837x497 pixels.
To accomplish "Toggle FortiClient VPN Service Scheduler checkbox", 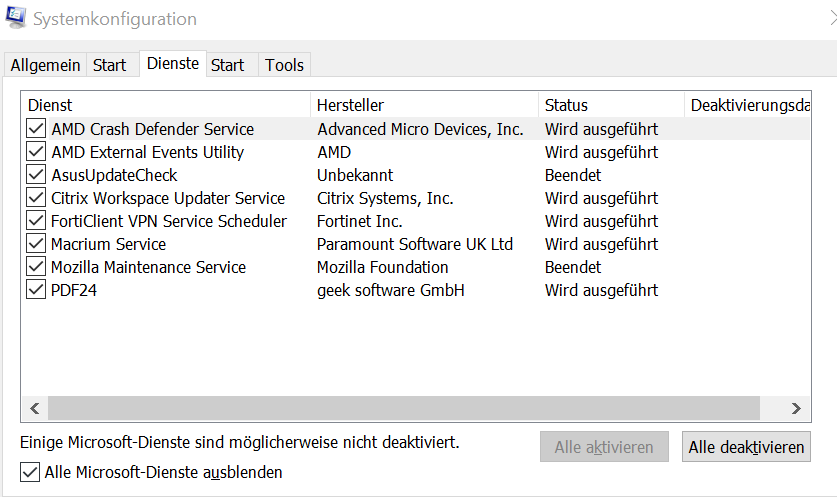I will 36,221.
